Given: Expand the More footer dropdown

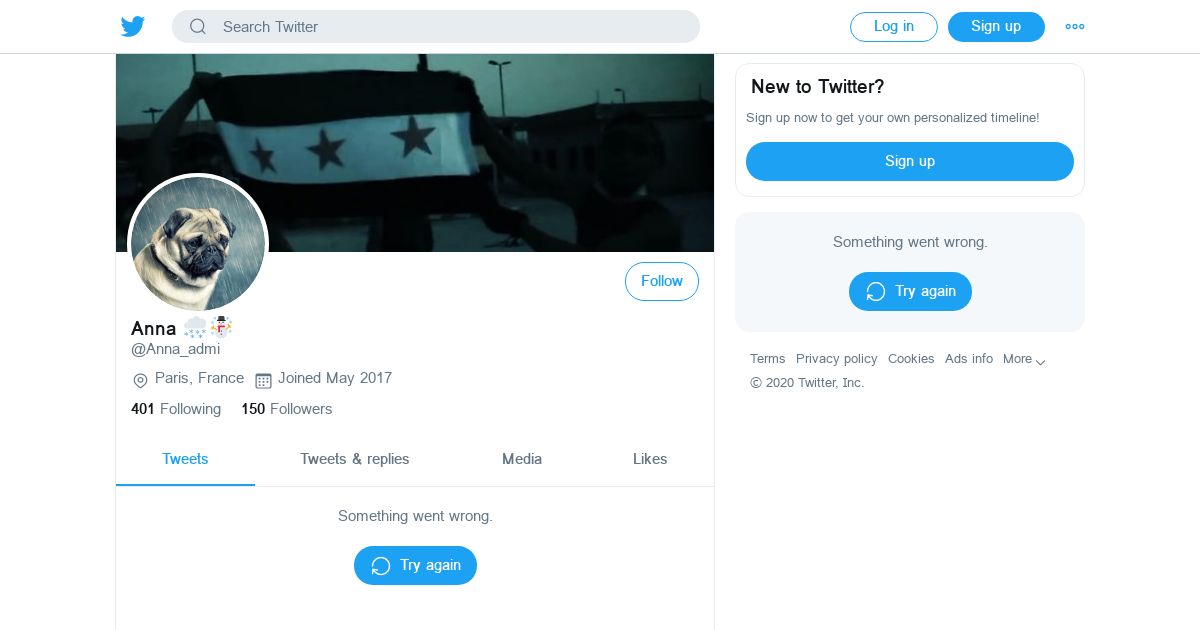Looking at the screenshot, I should pos(1024,359).
